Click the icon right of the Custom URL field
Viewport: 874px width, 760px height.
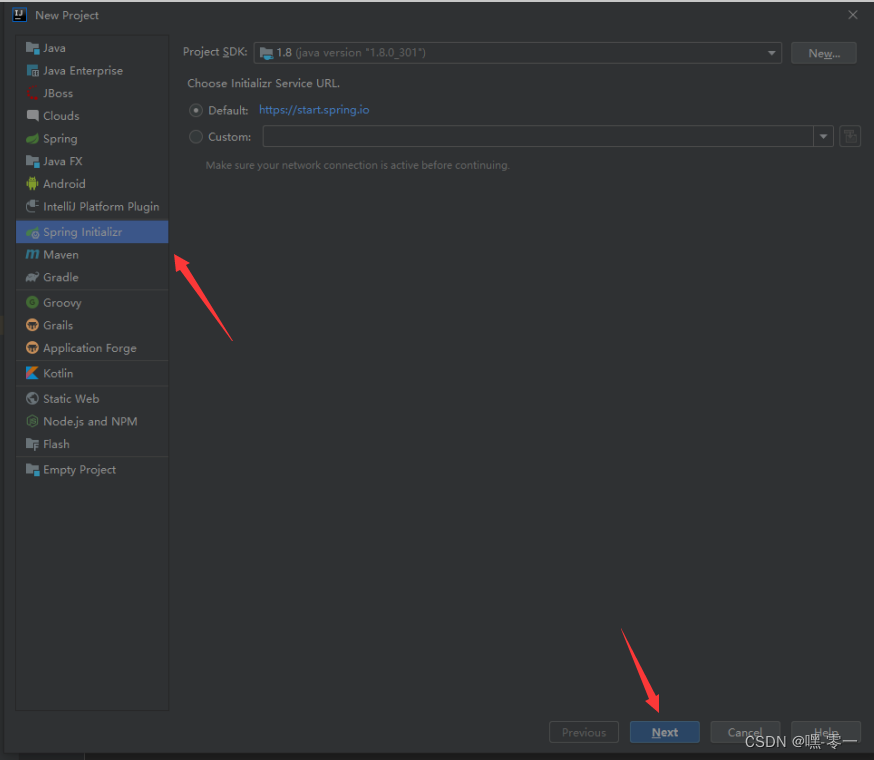click(850, 137)
